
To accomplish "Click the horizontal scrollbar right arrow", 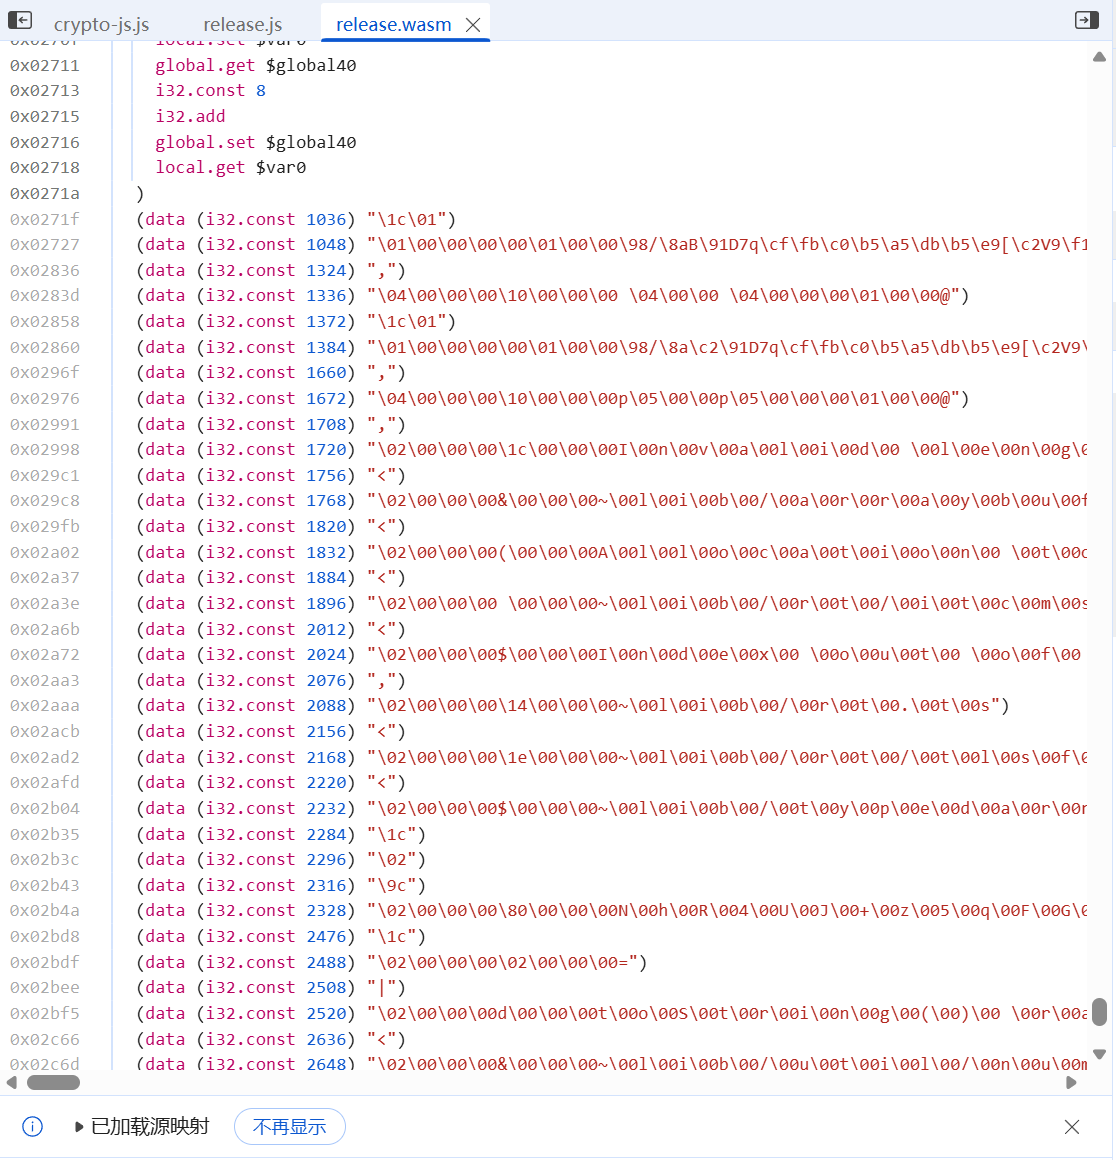I will 1071,1082.
